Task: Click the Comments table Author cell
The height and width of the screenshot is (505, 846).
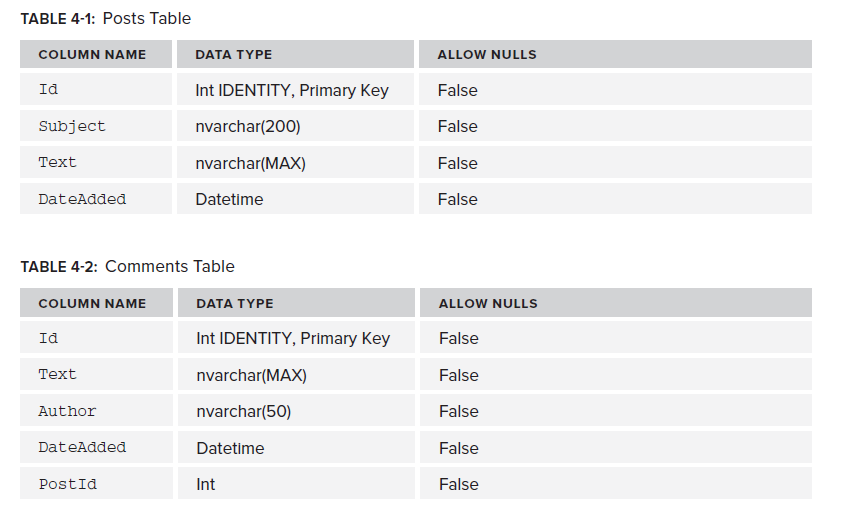Action: point(67,411)
